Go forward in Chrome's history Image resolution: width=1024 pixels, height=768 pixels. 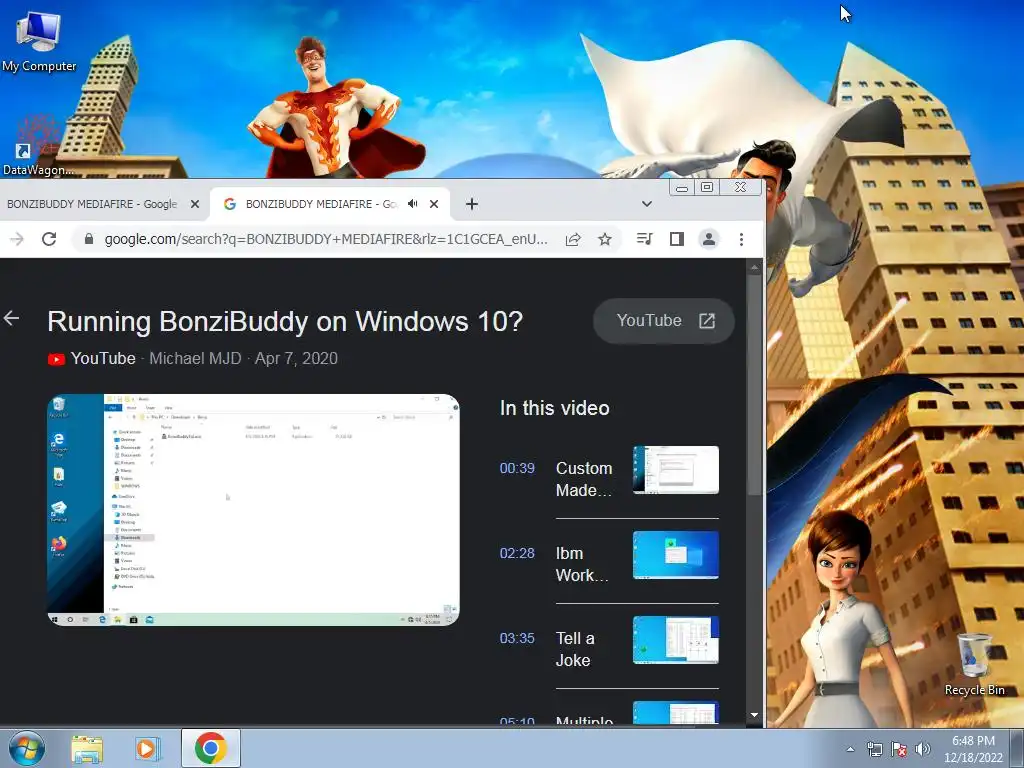16,239
